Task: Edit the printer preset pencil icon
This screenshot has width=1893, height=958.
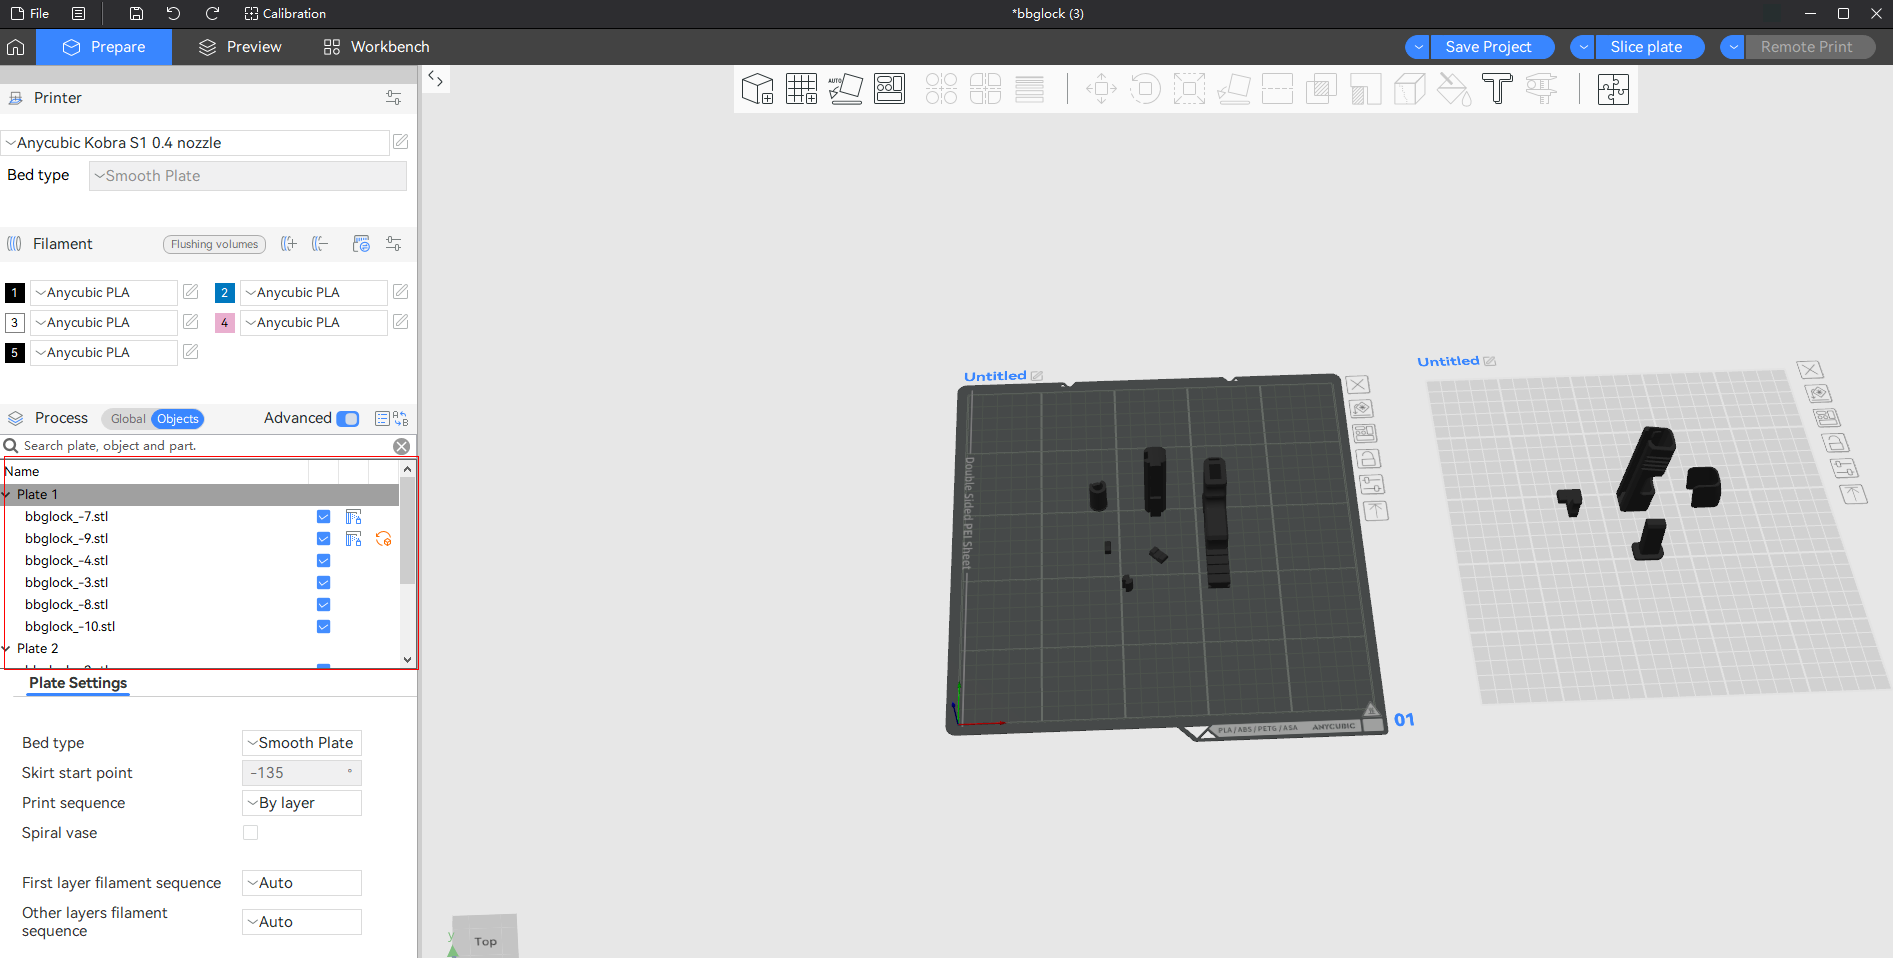Action: pos(400,142)
